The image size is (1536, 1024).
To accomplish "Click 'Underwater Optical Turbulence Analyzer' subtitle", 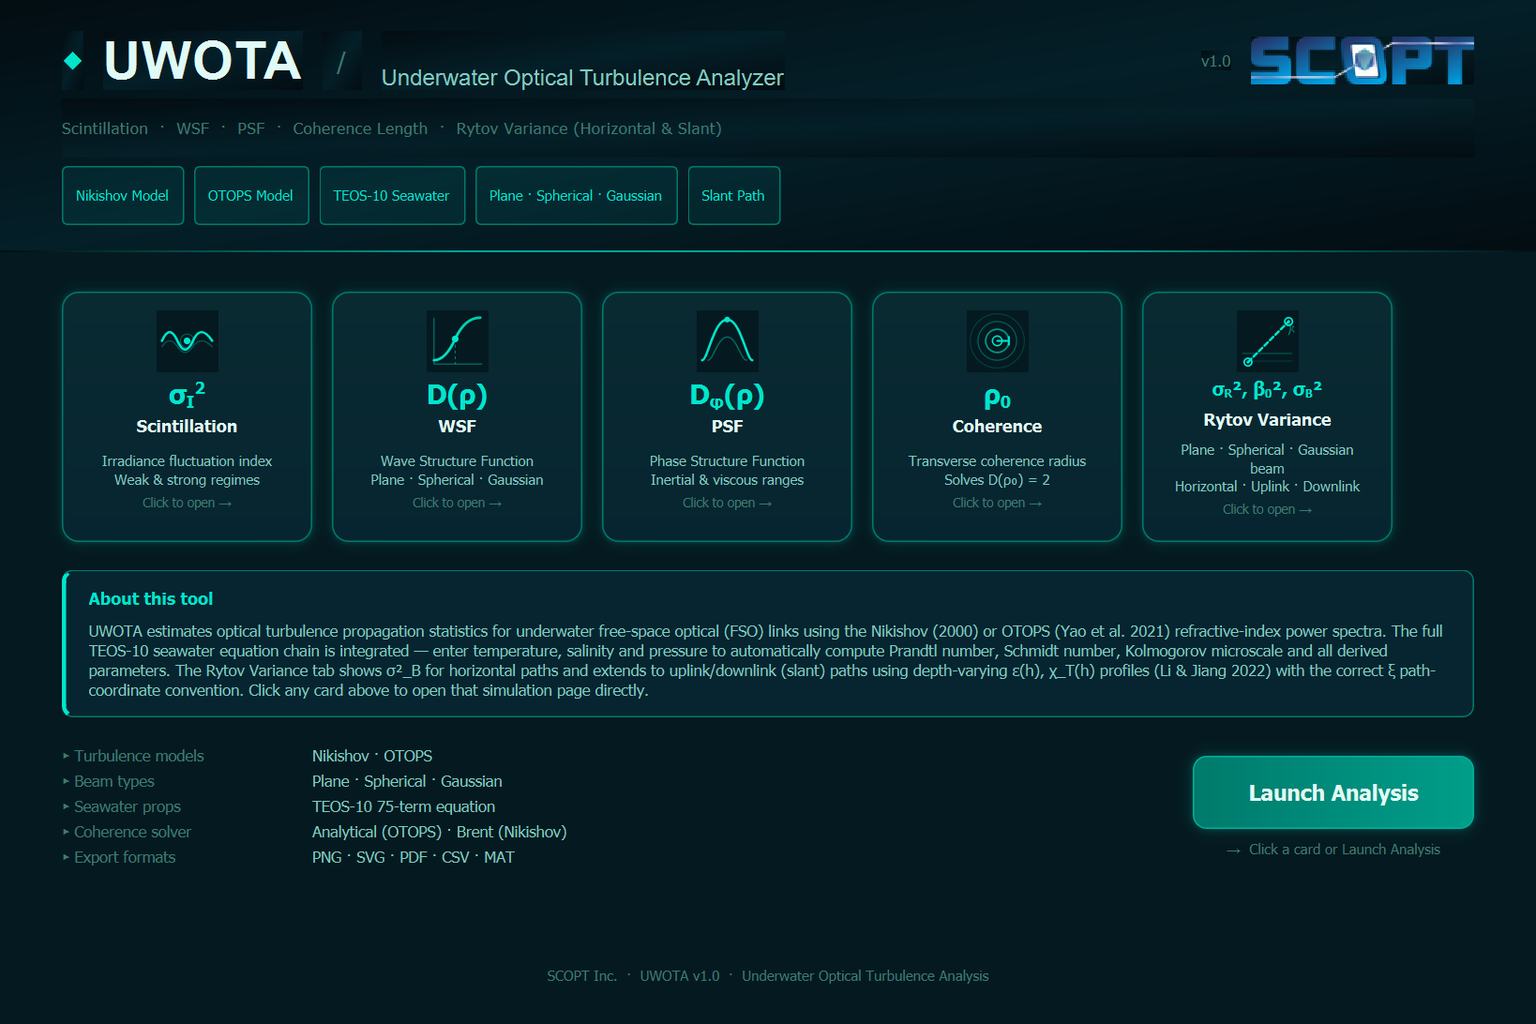I will click(582, 78).
